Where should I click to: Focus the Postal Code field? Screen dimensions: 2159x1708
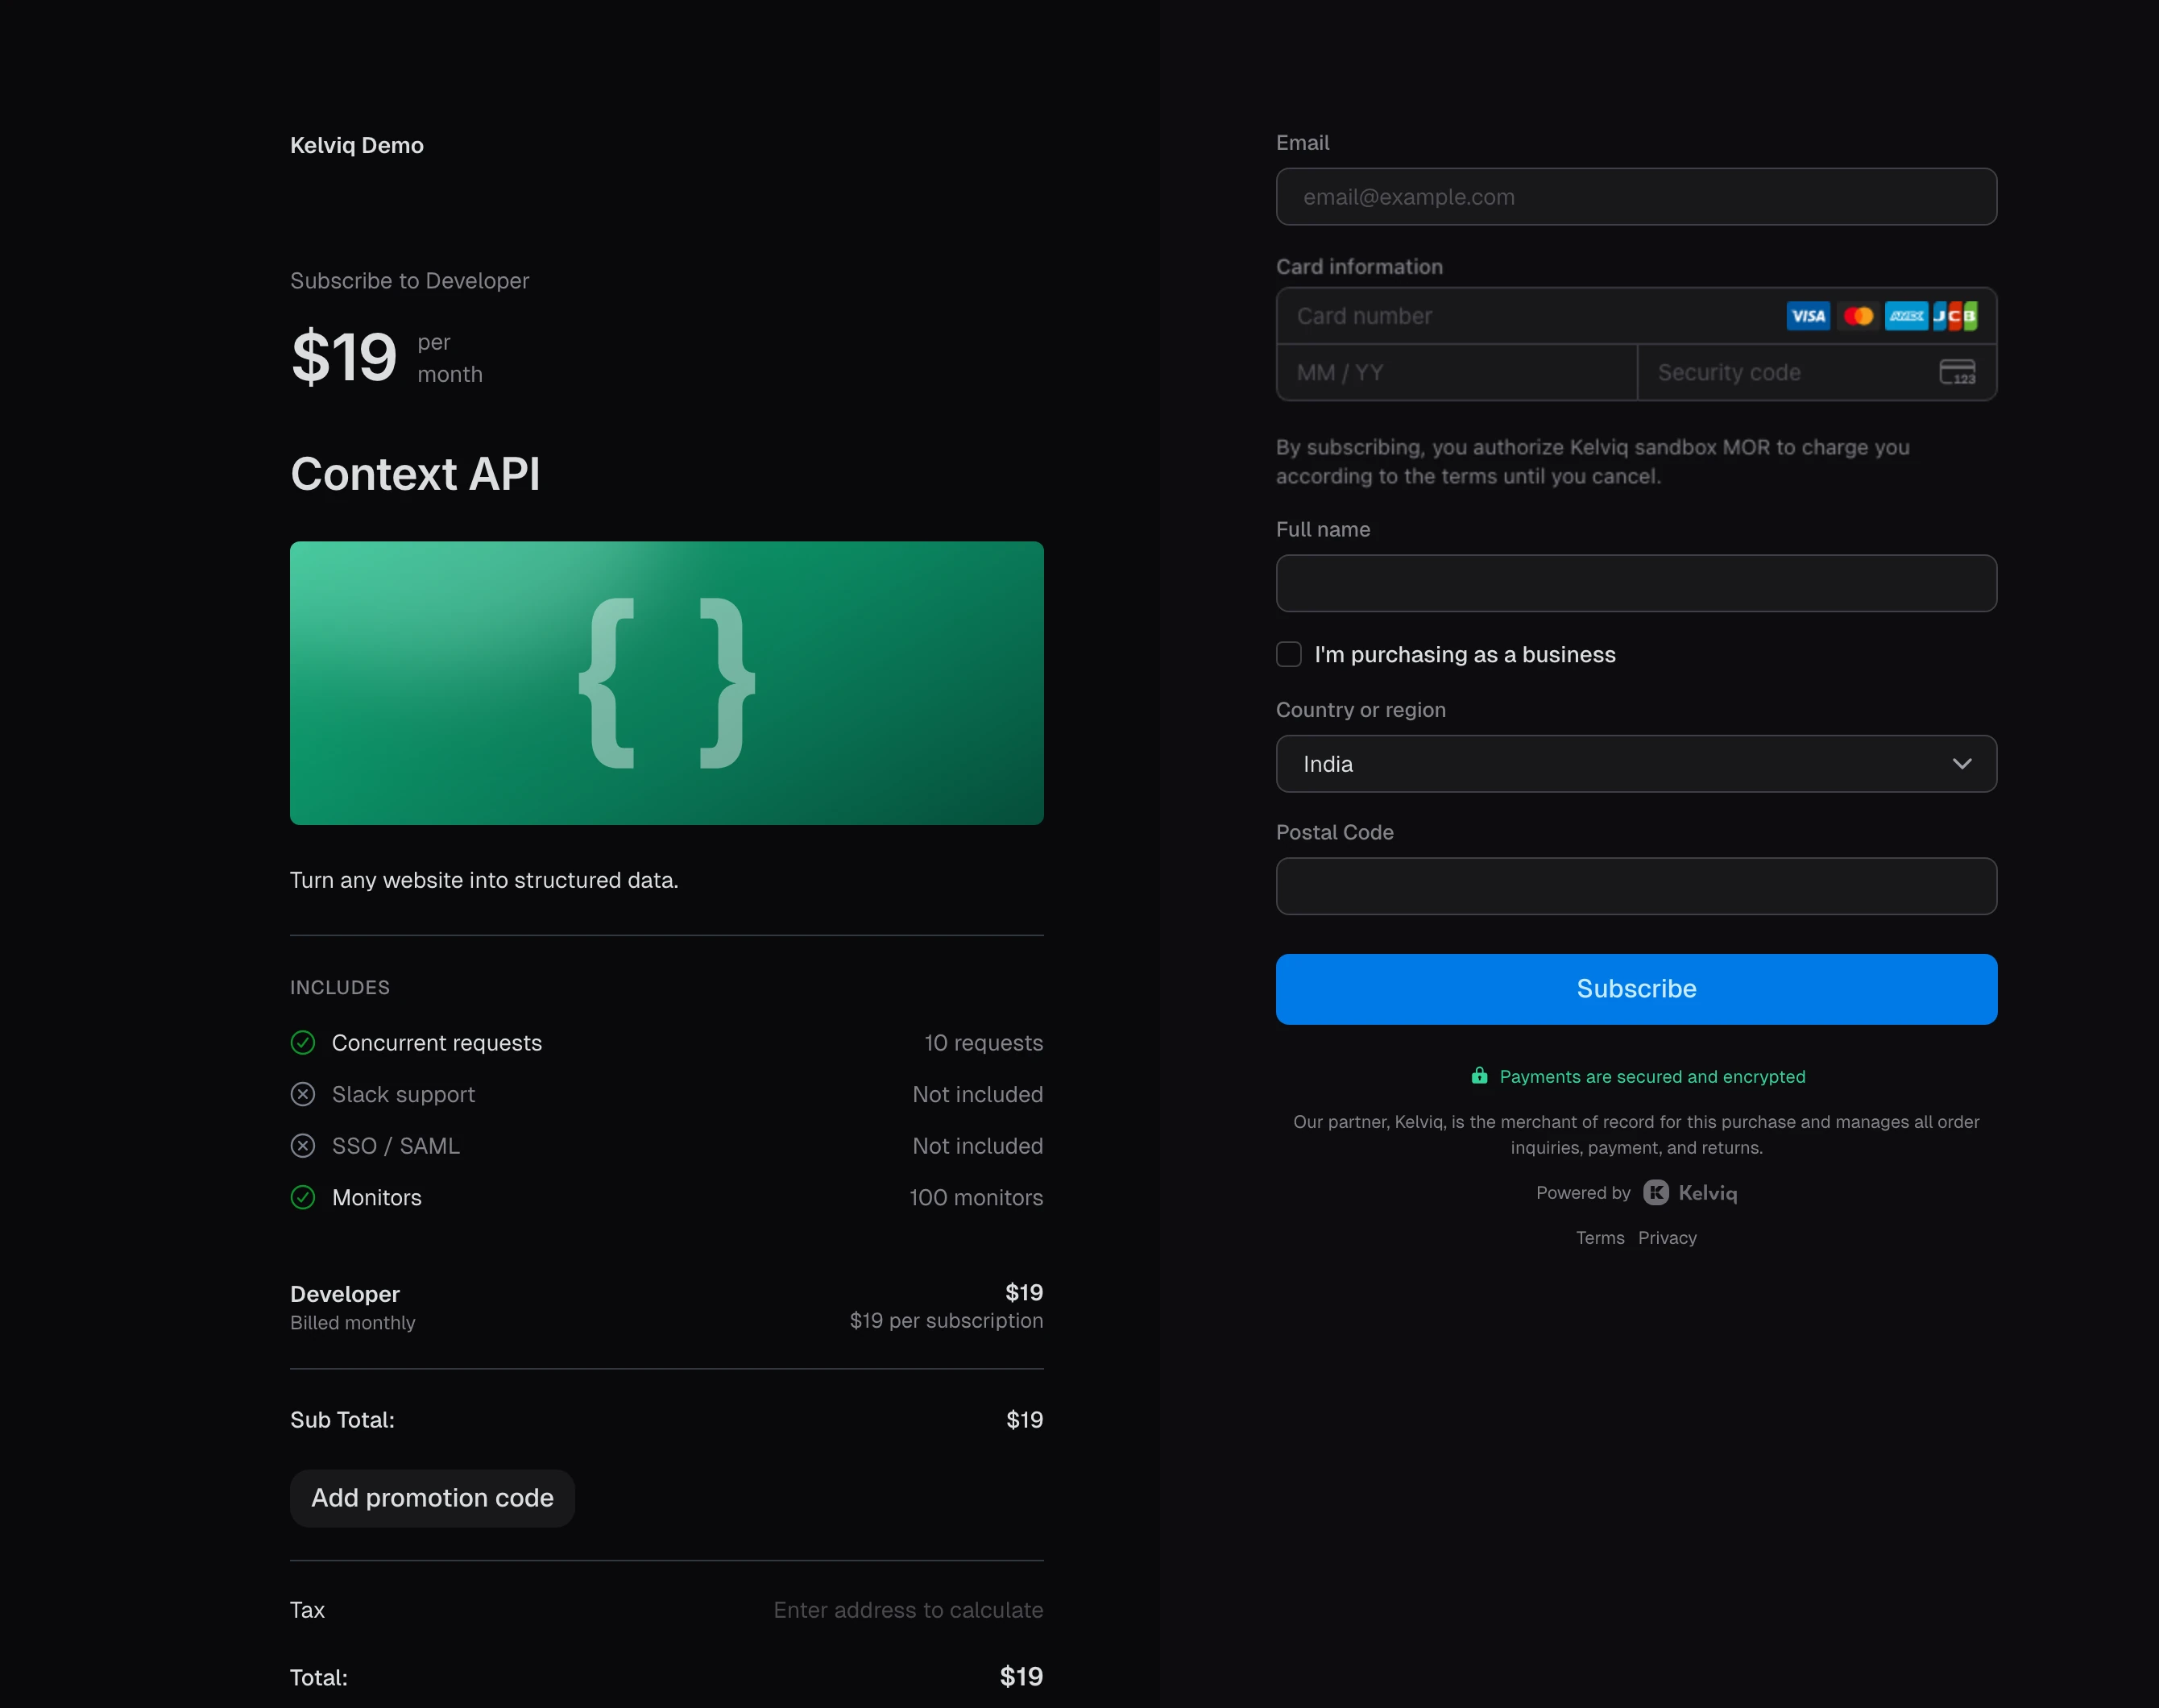[1636, 887]
